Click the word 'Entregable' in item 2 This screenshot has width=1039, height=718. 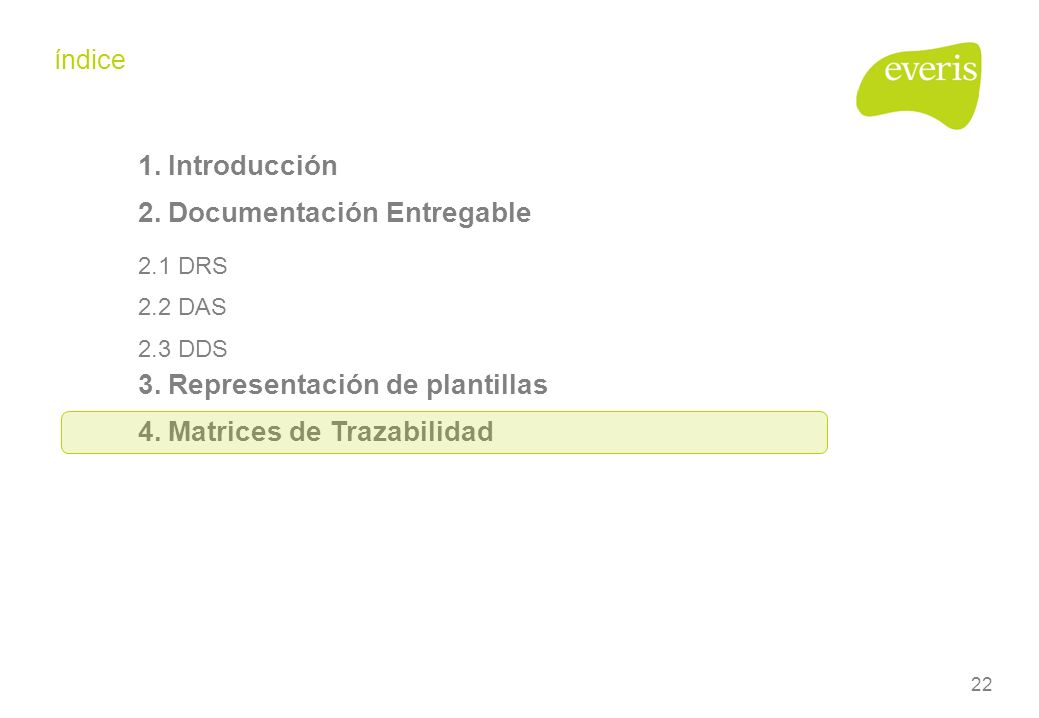coord(459,213)
